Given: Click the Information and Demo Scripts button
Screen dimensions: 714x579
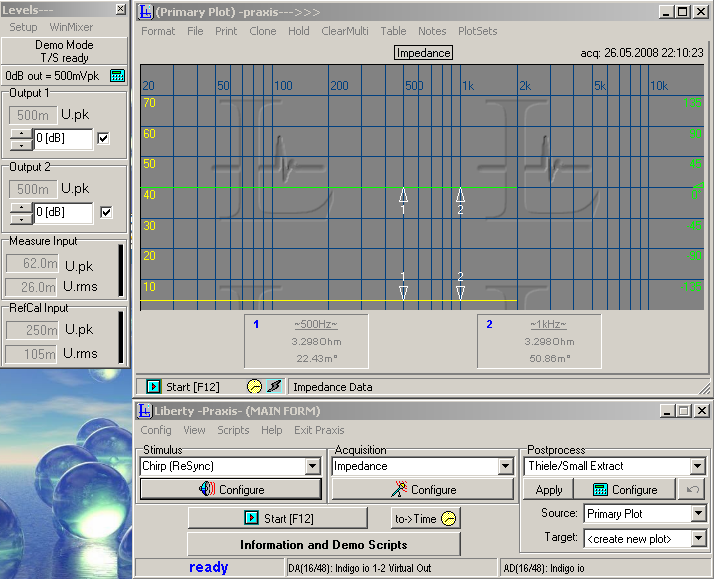Looking at the screenshot, I should tap(323, 545).
